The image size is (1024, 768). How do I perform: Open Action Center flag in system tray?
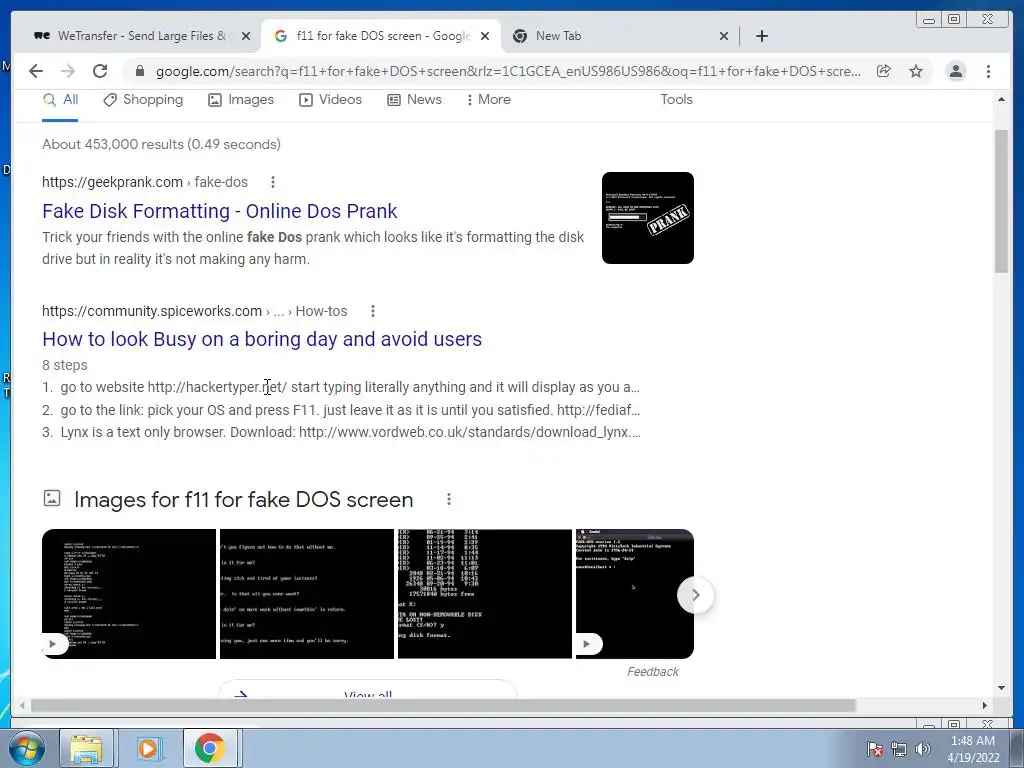pyautogui.click(x=875, y=749)
